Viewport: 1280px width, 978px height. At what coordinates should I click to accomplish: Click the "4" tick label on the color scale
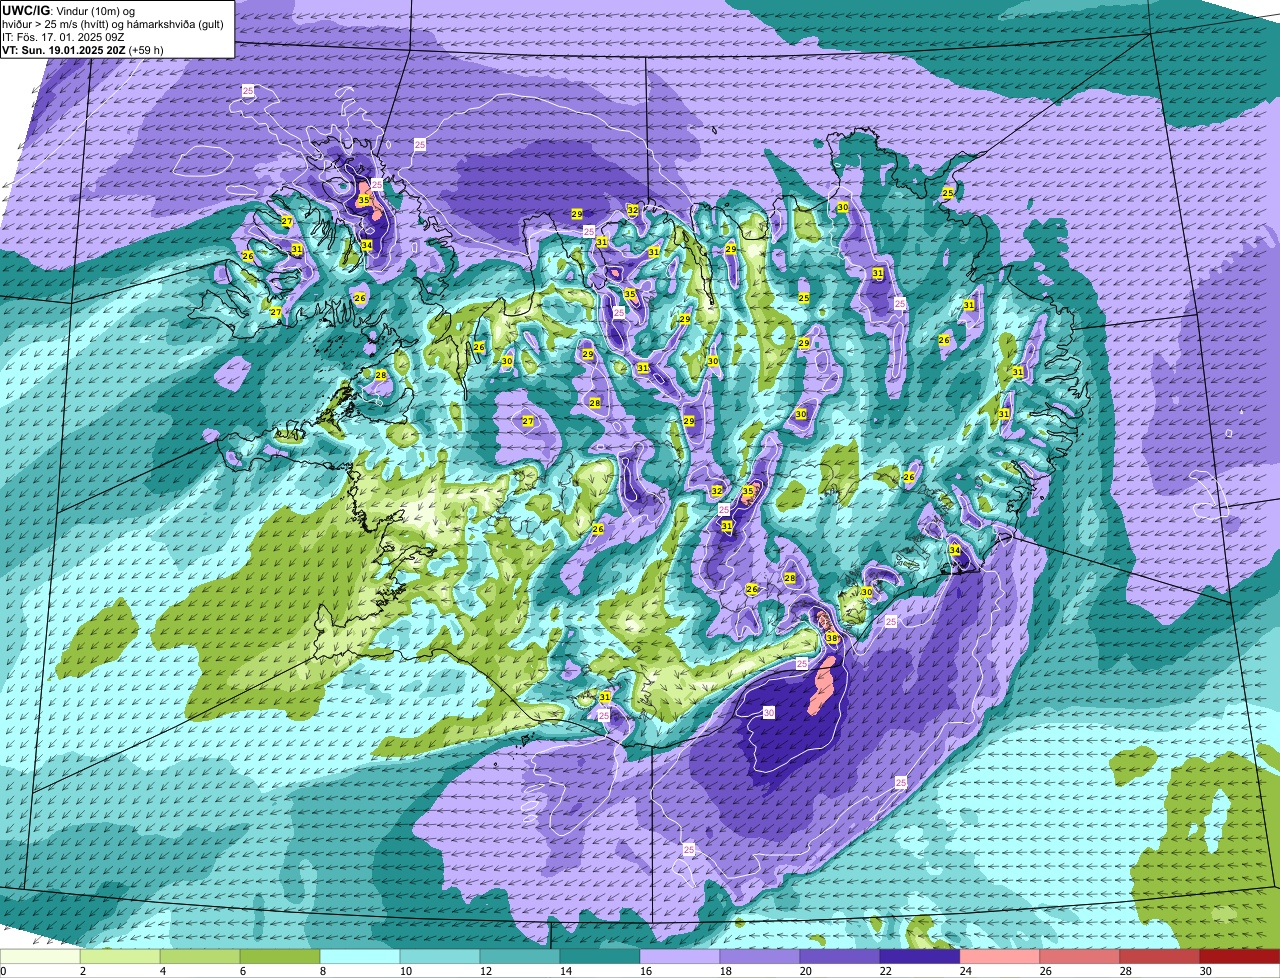click(x=162, y=971)
